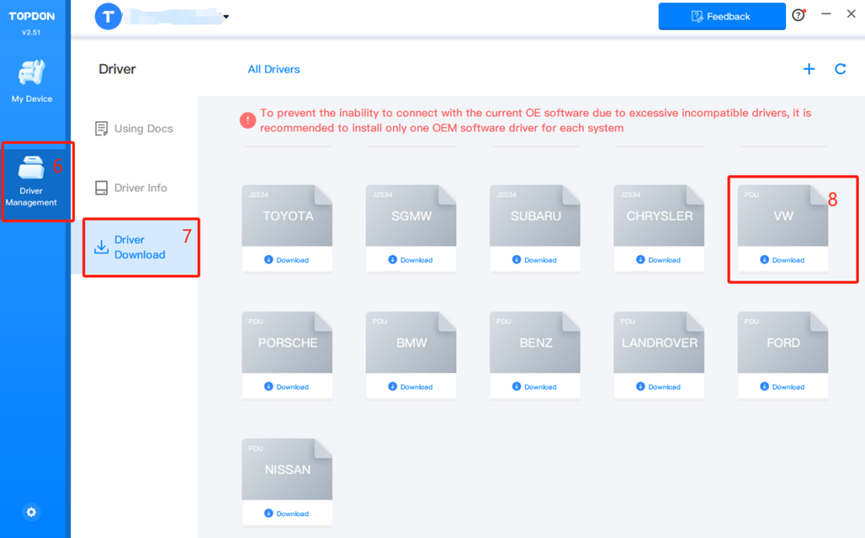Download the SGMW driver
Viewport: 865px width, 538px height.
coord(411,260)
